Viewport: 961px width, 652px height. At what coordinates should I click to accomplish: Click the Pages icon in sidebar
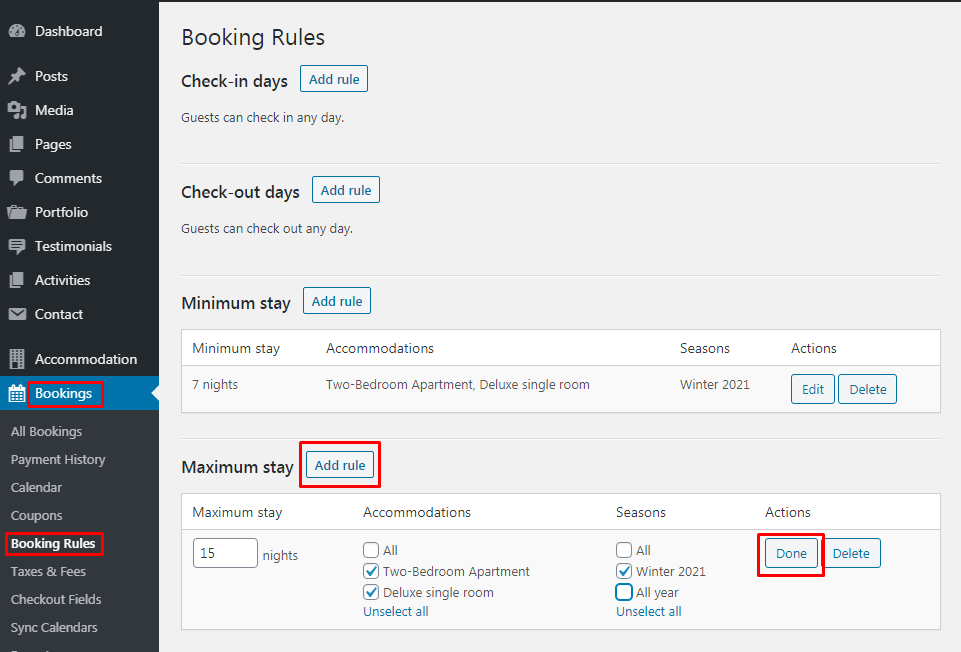tap(17, 144)
